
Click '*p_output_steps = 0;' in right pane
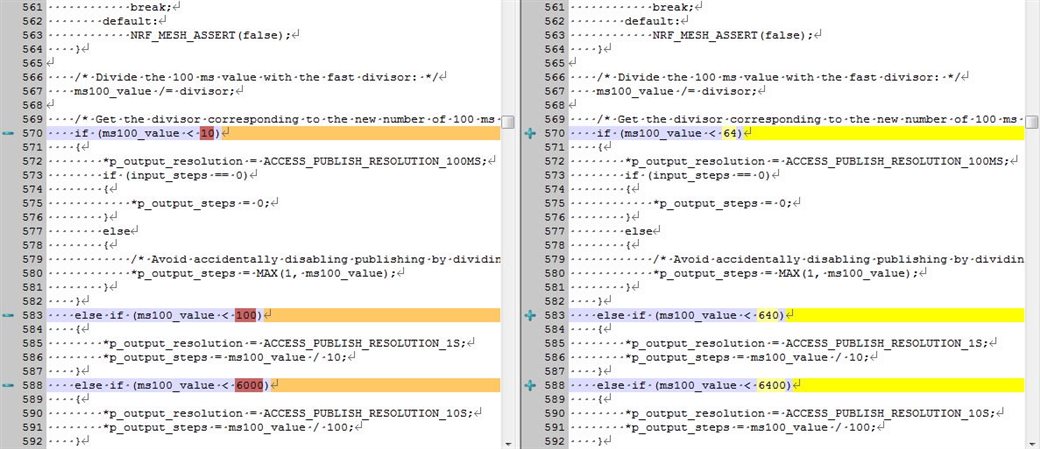click(x=722, y=203)
